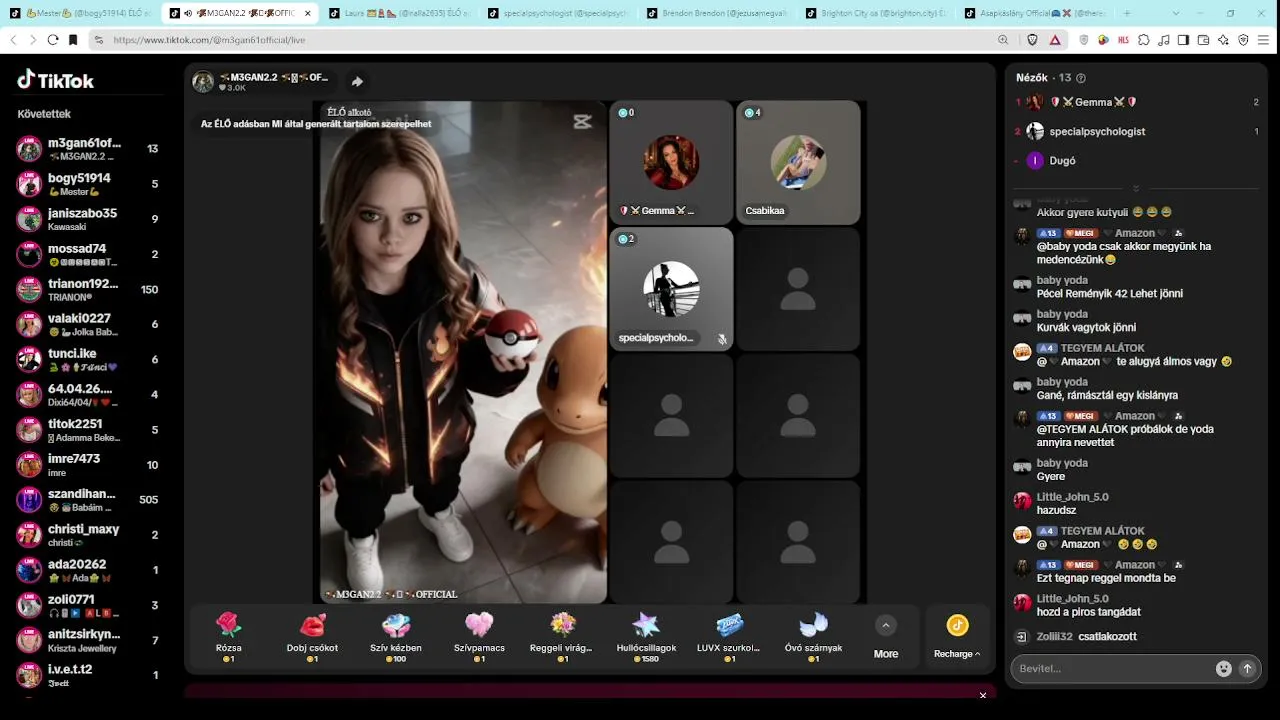Screen dimensions: 1280x720
Task: Switch to the Brighton City tab
Action: point(876,13)
